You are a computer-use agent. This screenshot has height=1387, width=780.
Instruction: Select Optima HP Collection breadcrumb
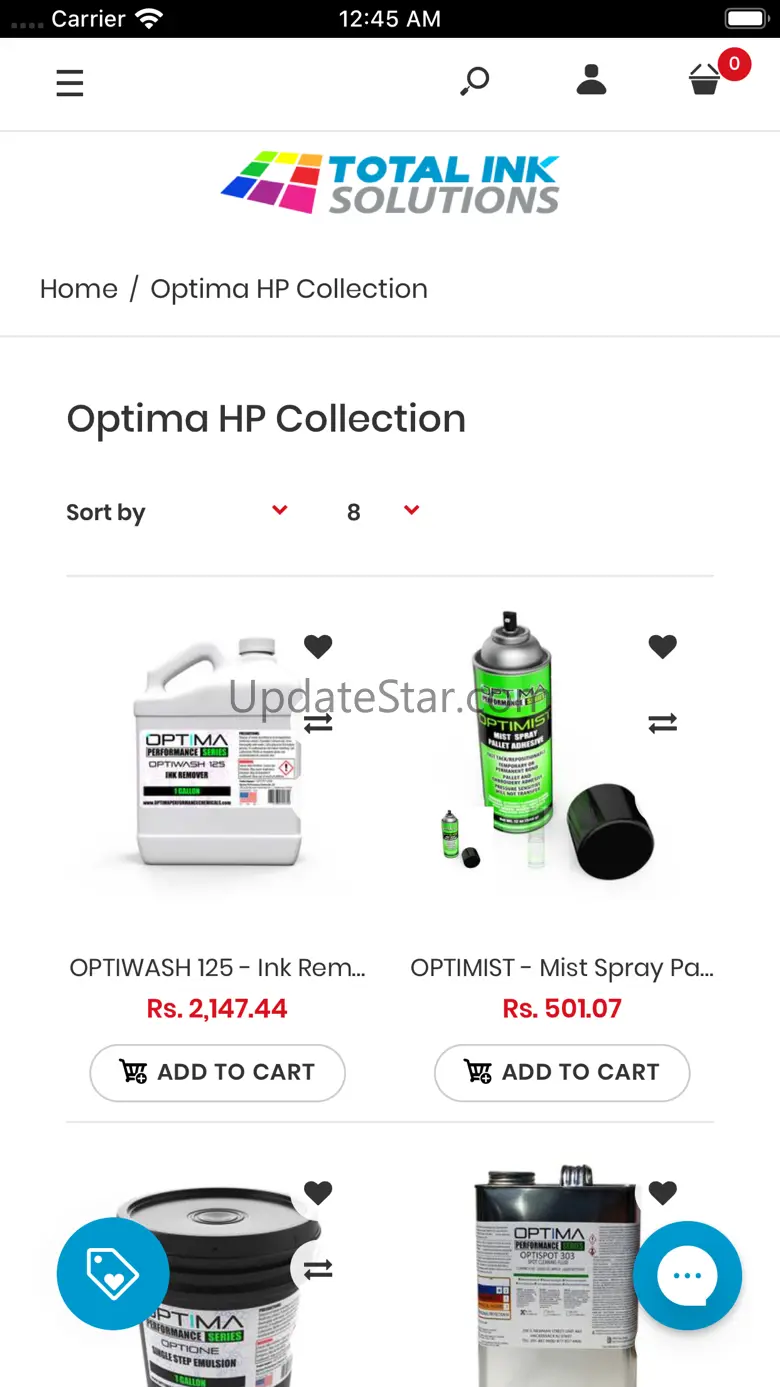pos(289,289)
